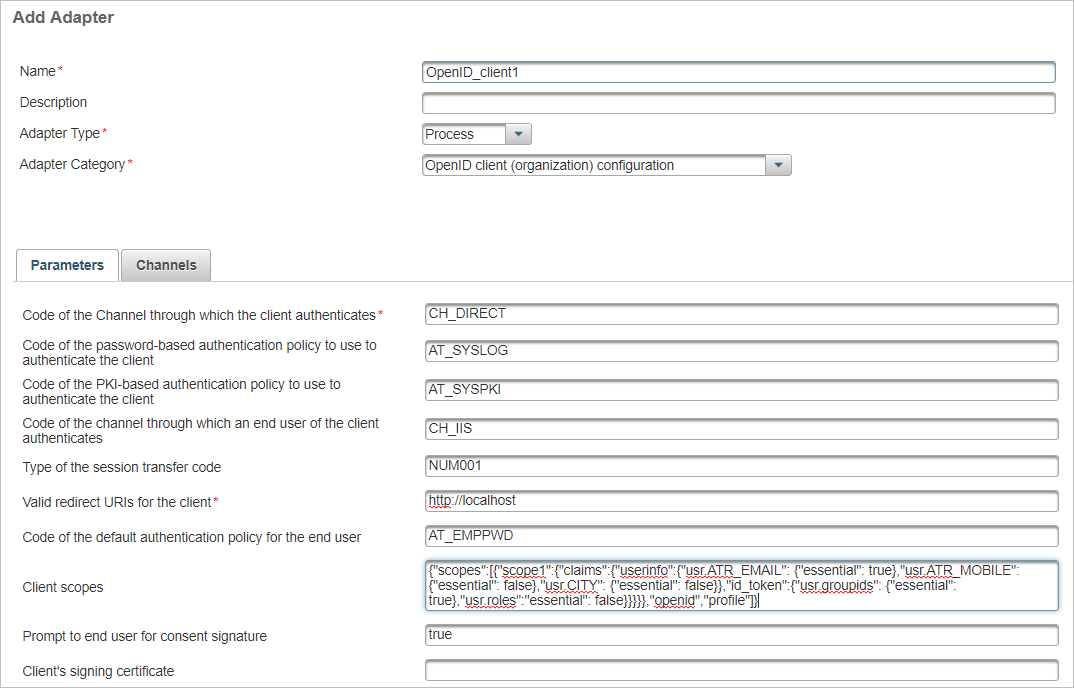Click inside the Client scopes JSON text area
The image size is (1074, 688).
pyautogui.click(x=741, y=585)
